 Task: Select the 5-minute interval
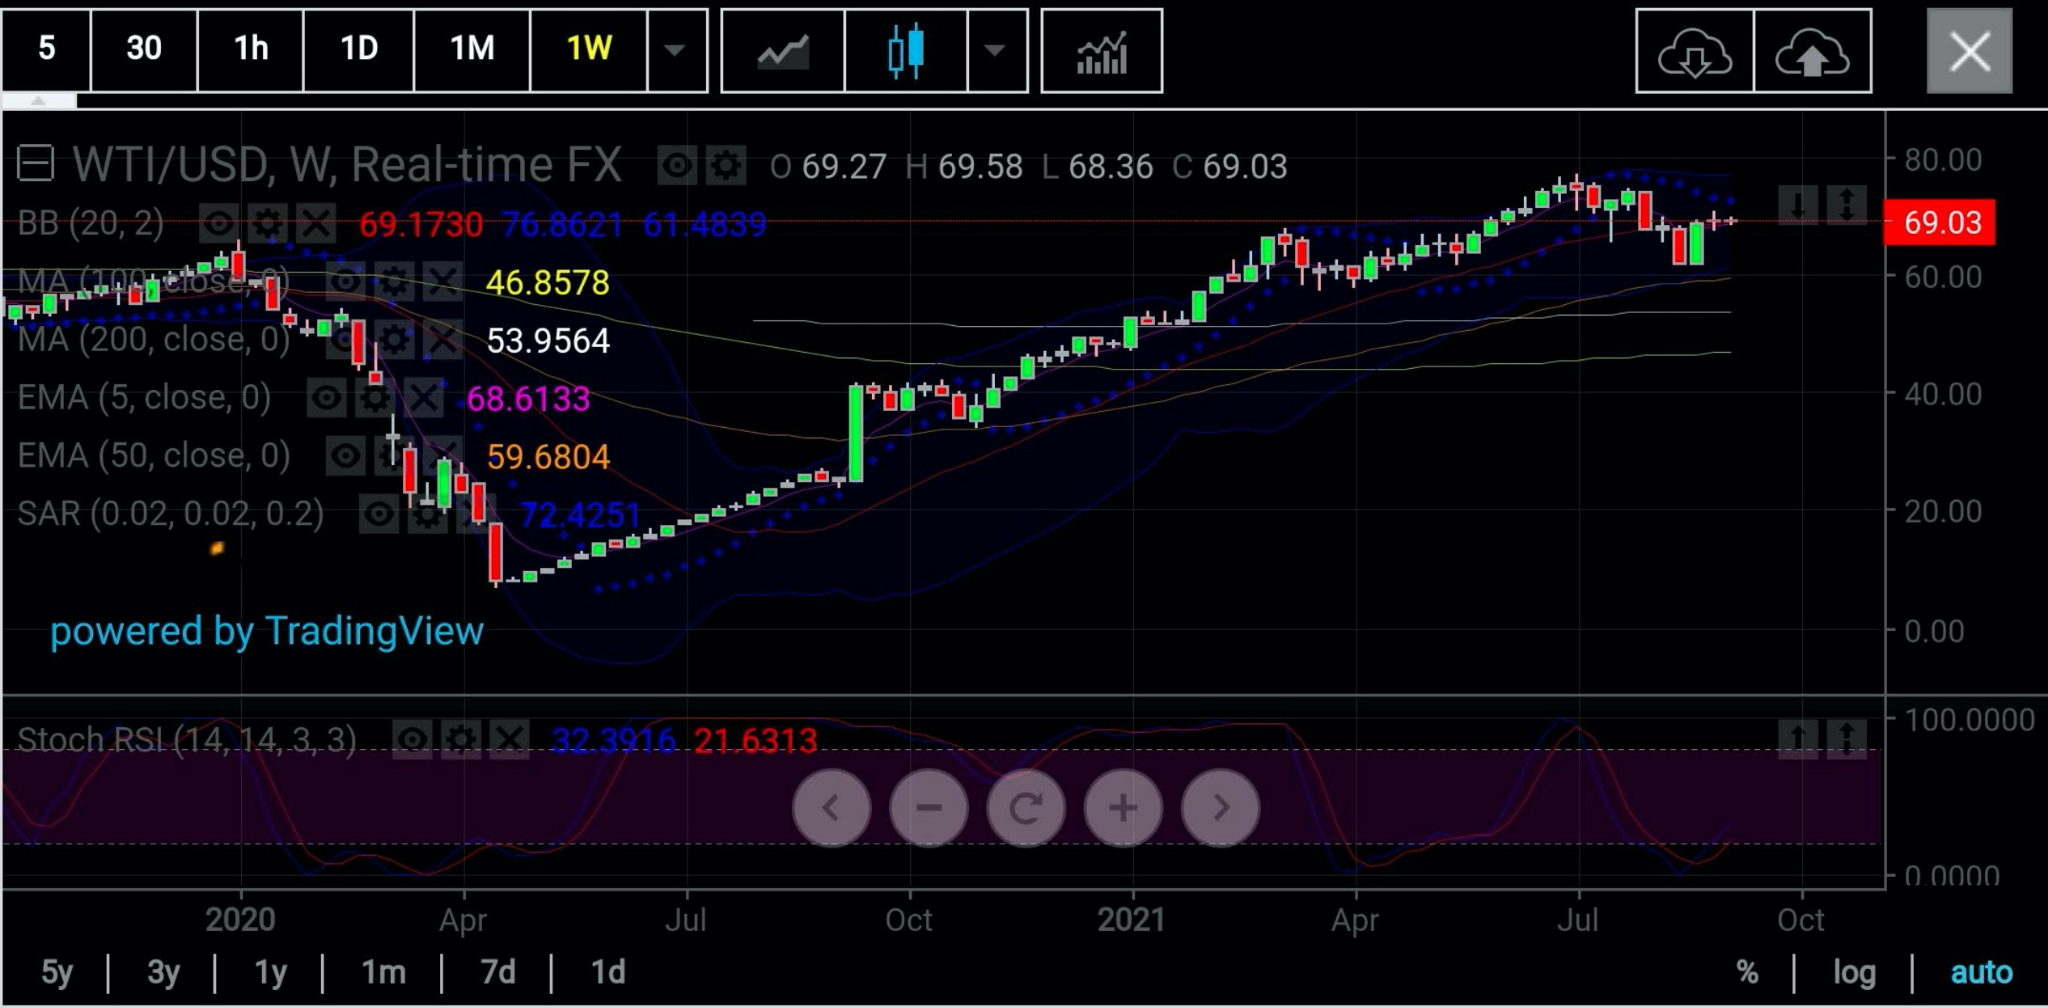46,49
